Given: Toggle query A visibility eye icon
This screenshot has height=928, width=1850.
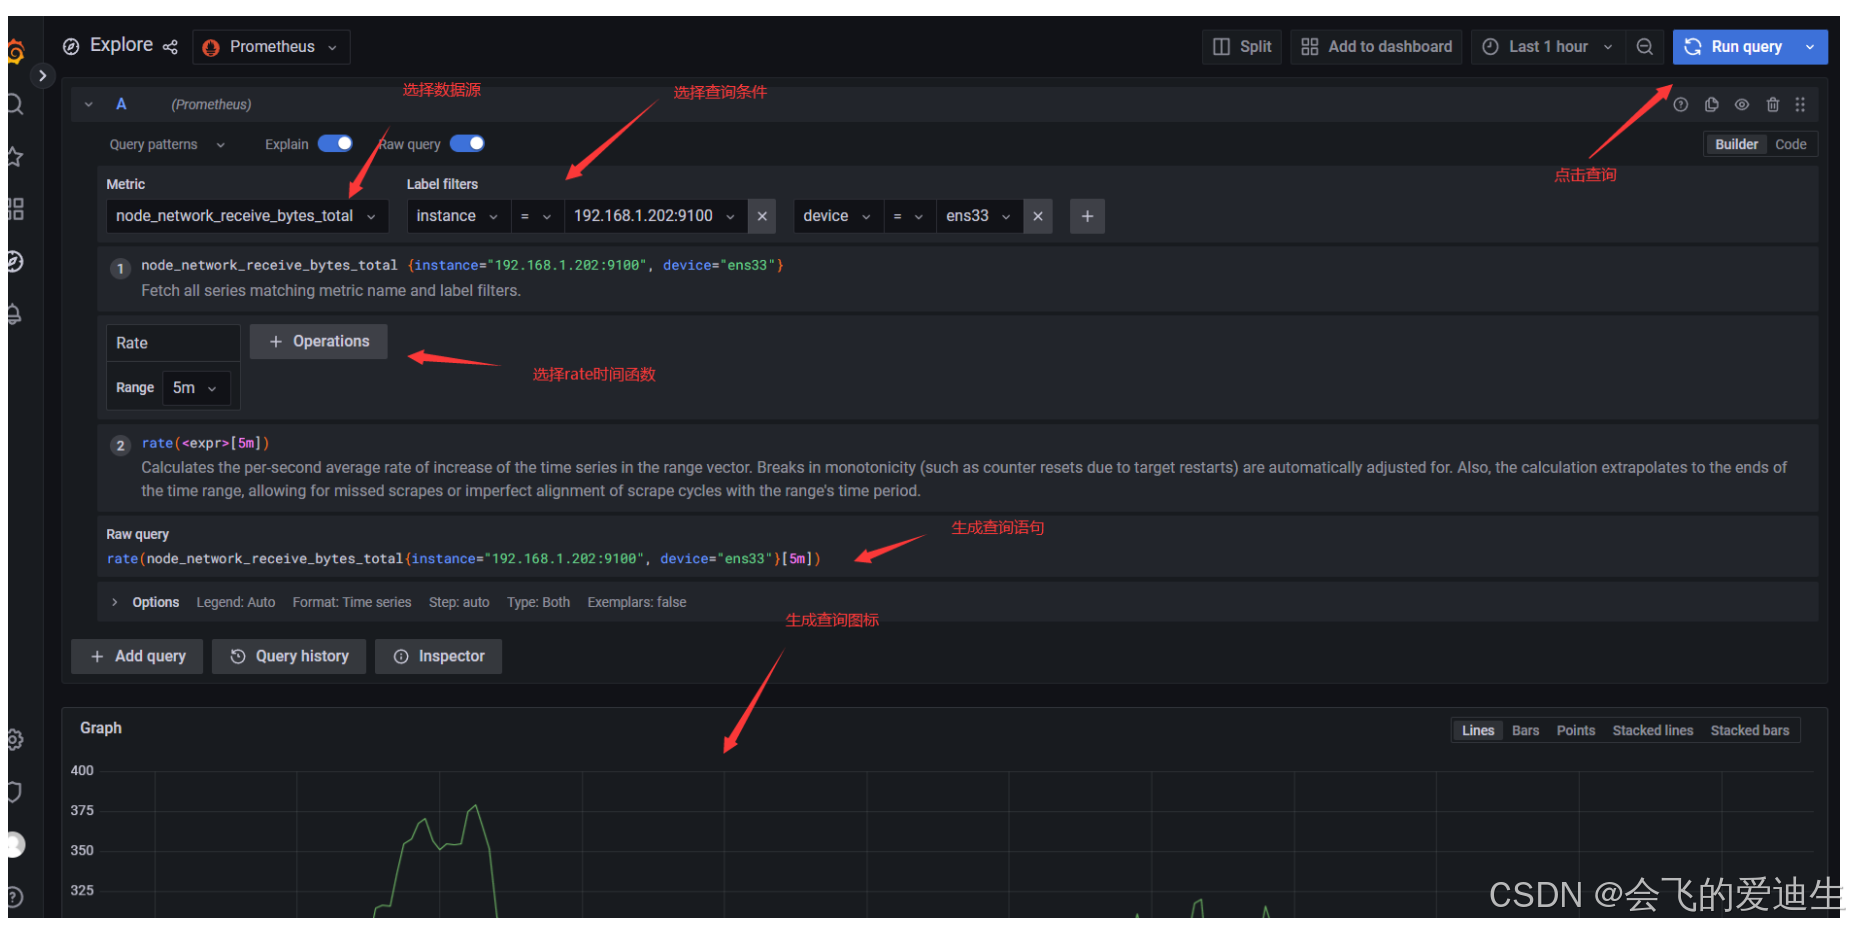Looking at the screenshot, I should [1742, 105].
